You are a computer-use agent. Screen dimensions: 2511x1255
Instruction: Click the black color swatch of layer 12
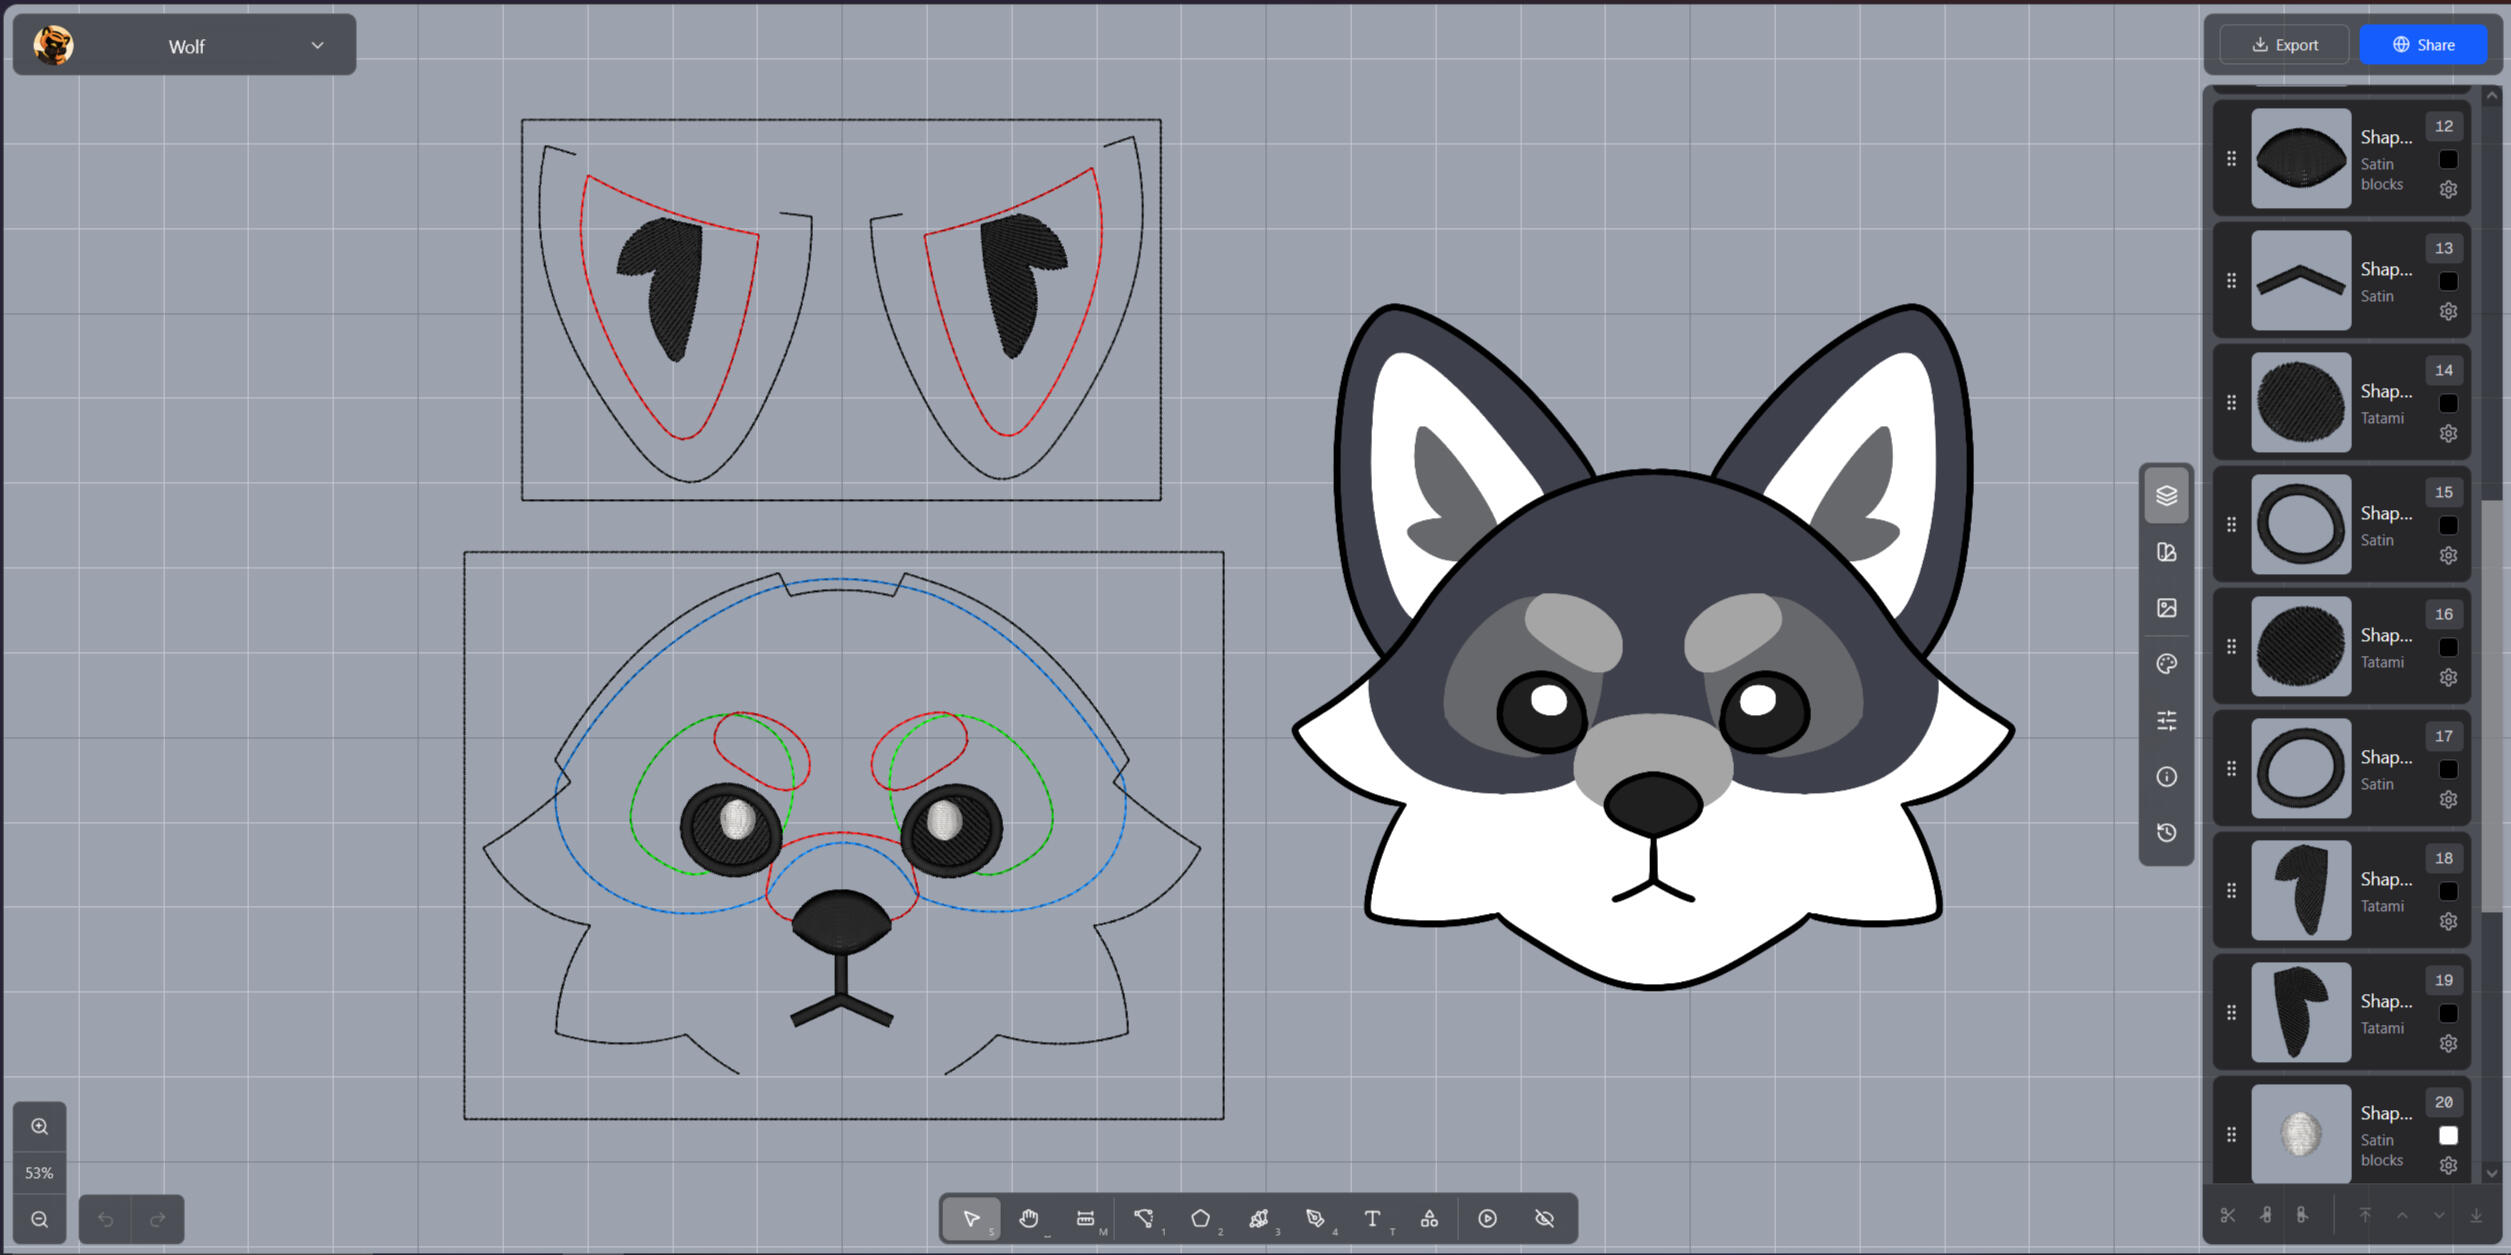(x=2448, y=160)
